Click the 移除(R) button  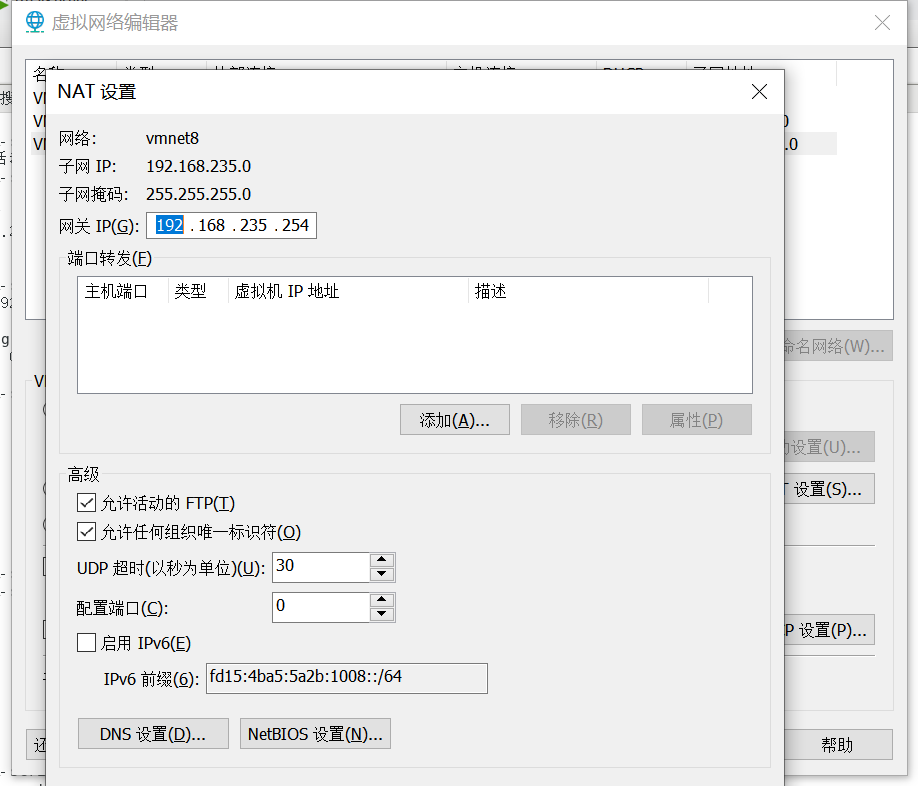(x=576, y=420)
